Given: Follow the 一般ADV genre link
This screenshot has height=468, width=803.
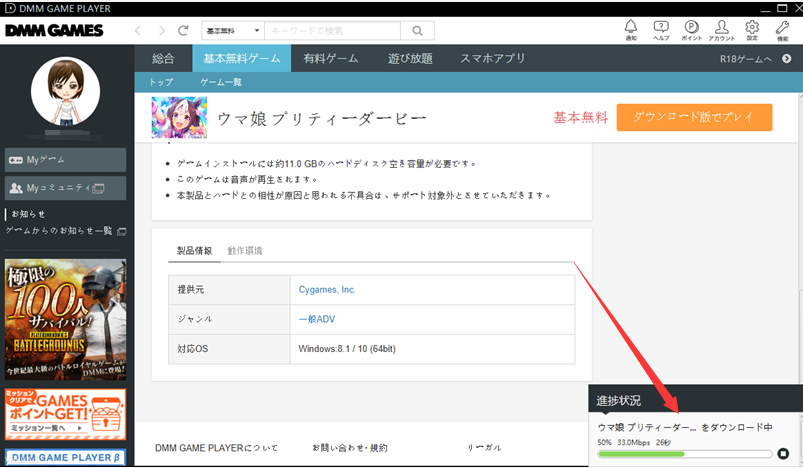Looking at the screenshot, I should coord(316,319).
